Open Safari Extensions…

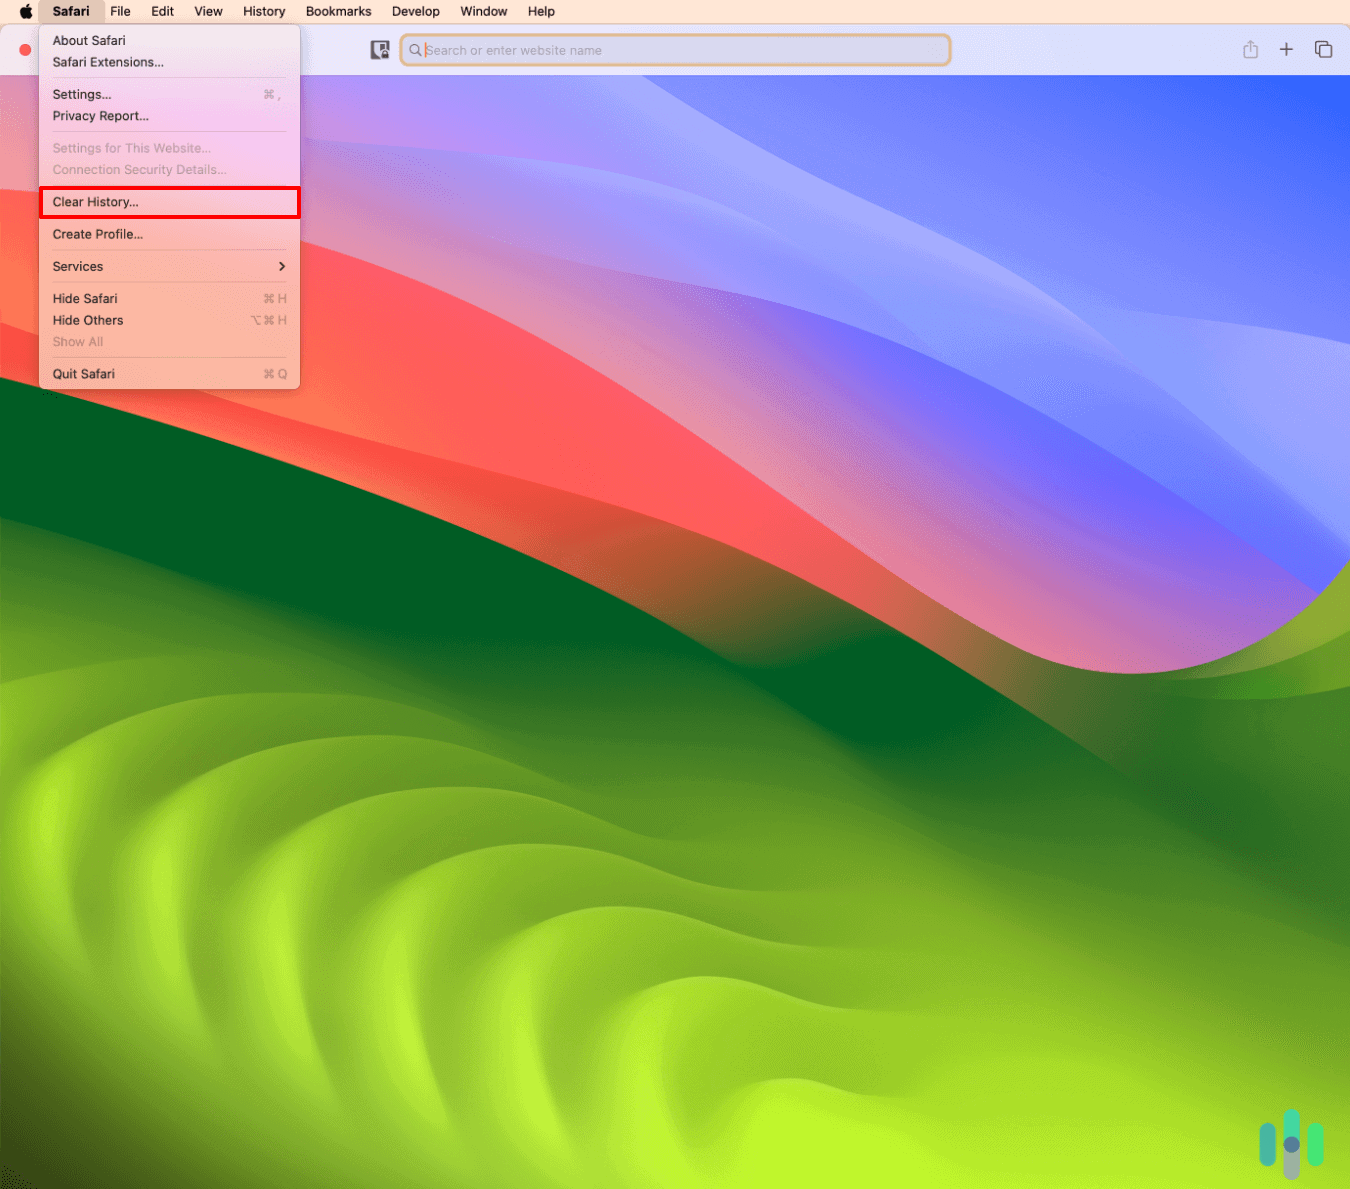pyautogui.click(x=108, y=62)
